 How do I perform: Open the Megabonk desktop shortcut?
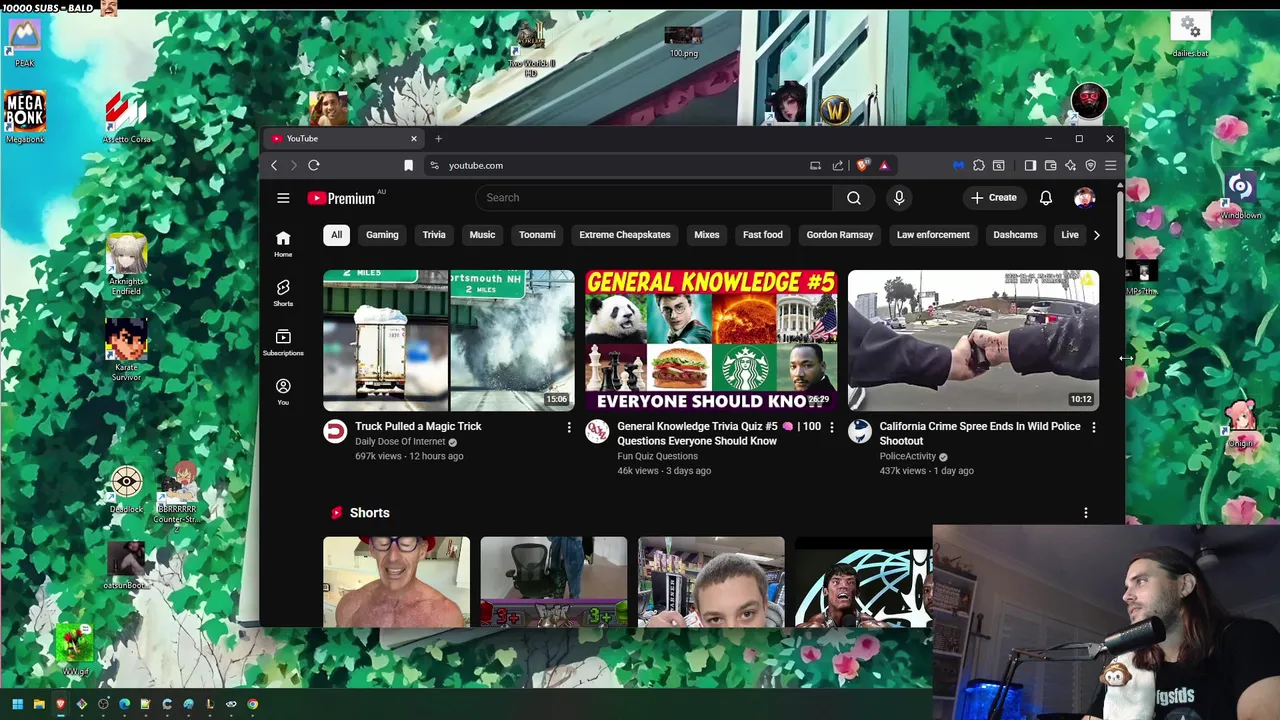25,117
